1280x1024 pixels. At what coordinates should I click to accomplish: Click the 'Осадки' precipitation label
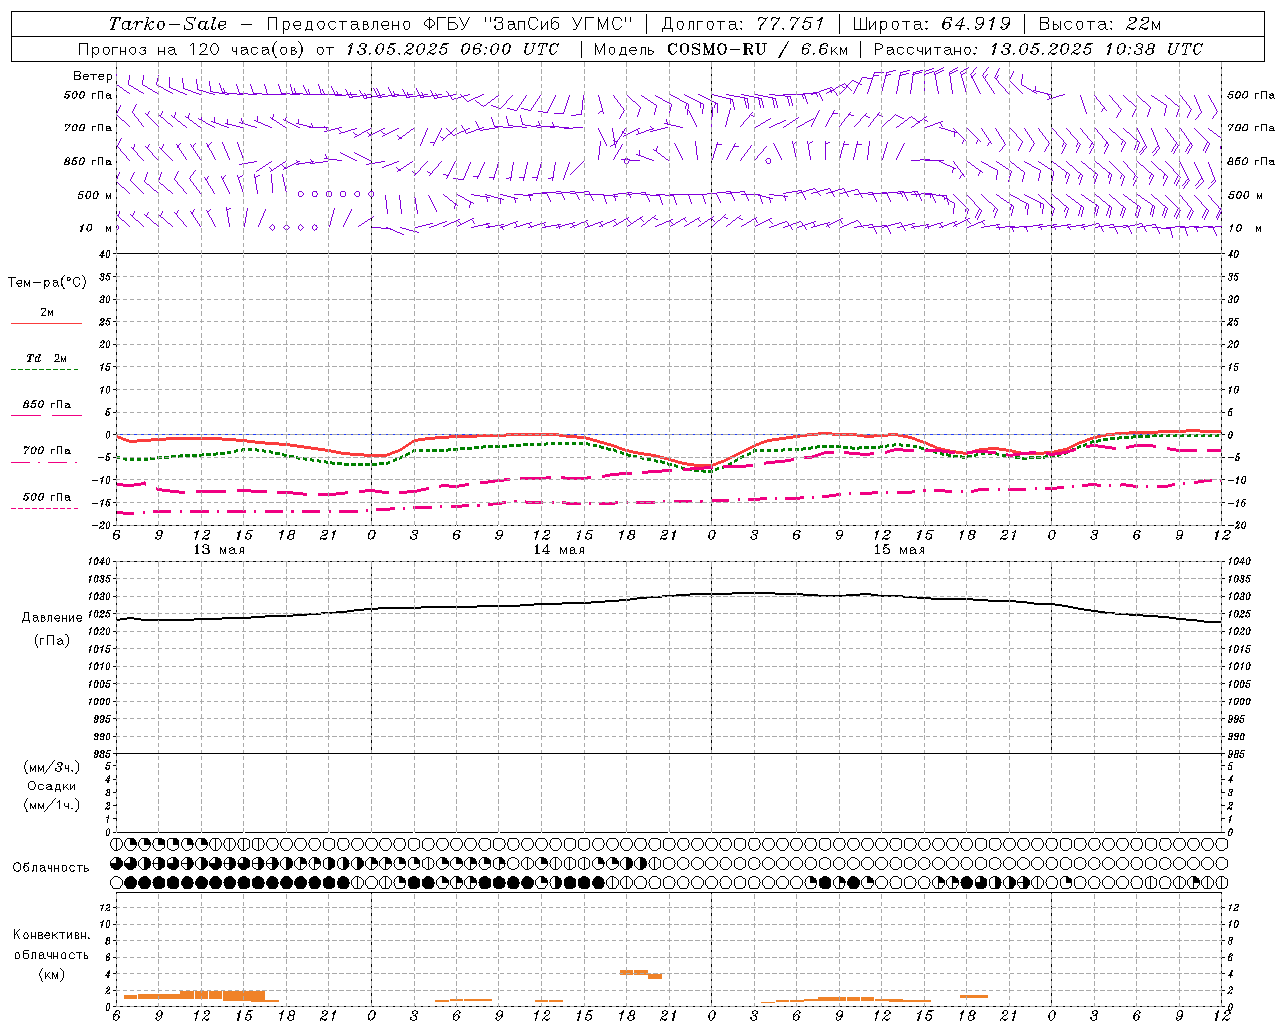point(52,786)
